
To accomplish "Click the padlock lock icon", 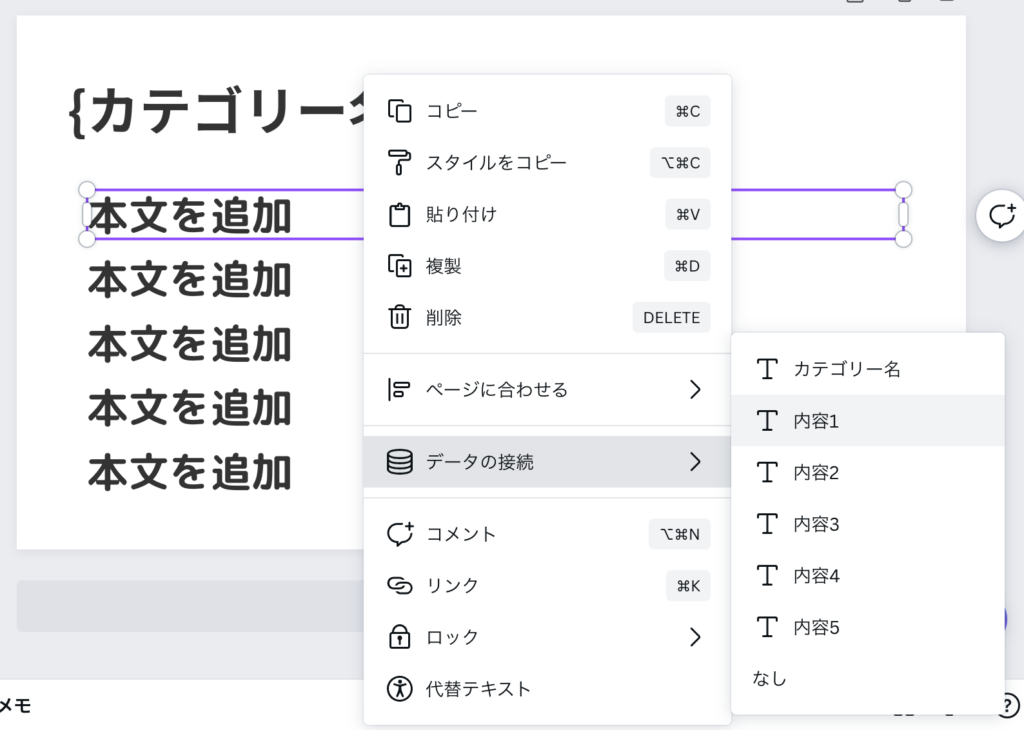I will click(399, 637).
